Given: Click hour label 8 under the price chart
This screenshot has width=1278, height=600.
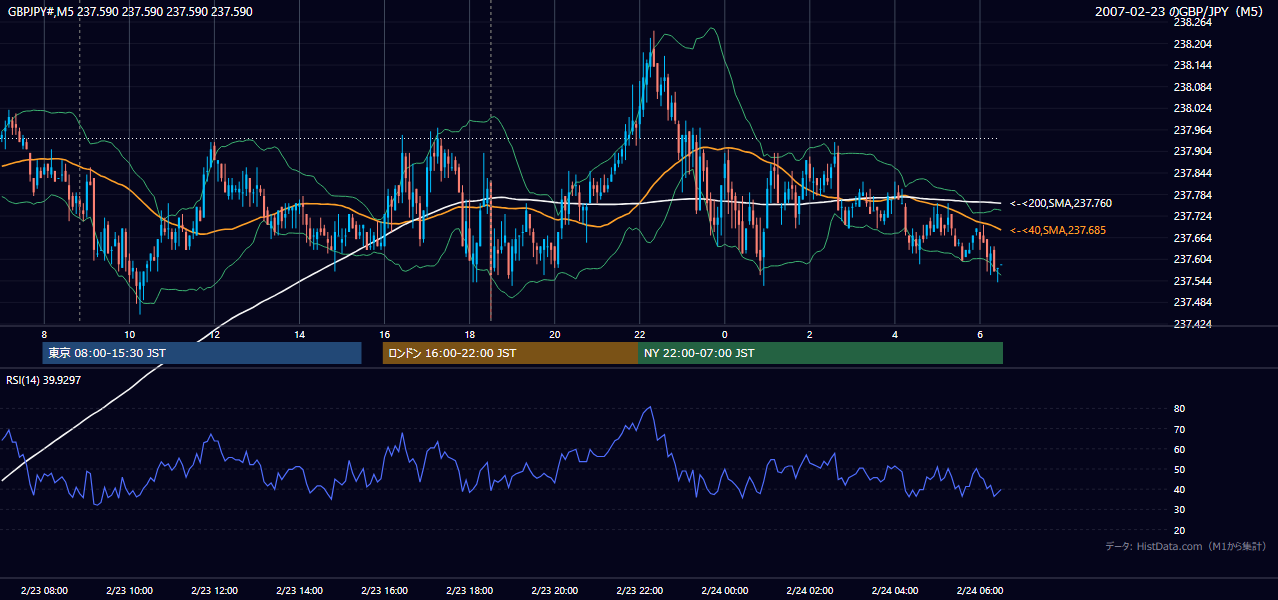Looking at the screenshot, I should 44,334.
